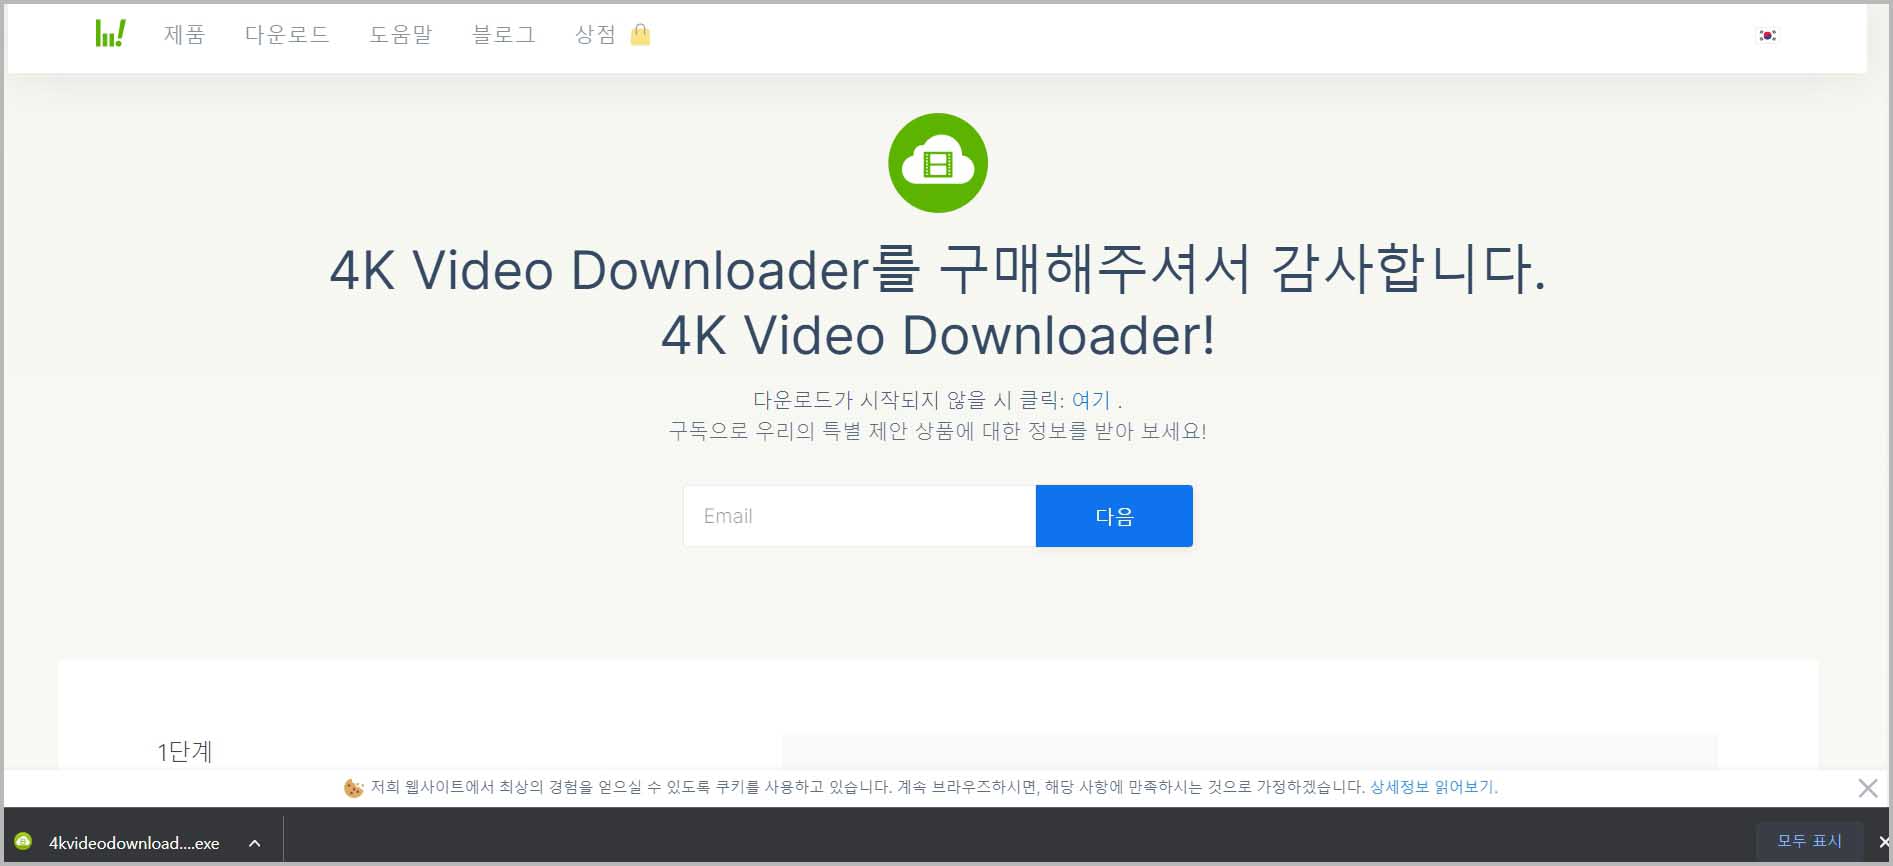Image resolution: width=1893 pixels, height=866 pixels.
Task: Click the 4K Download green logo
Action: click(x=110, y=34)
